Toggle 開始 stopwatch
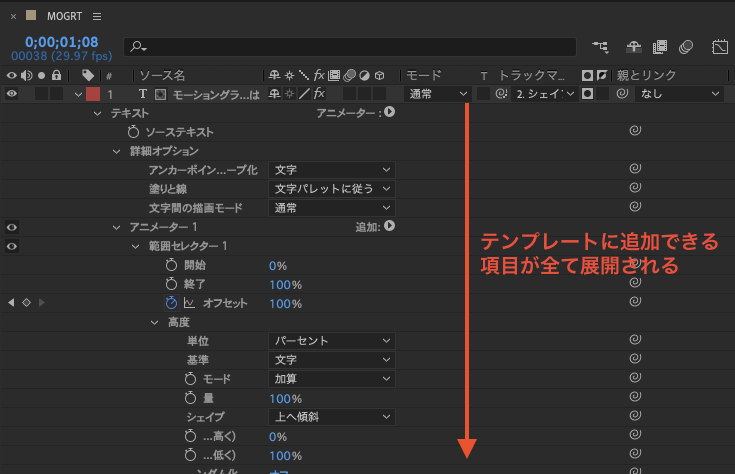735x474 pixels. (171, 265)
